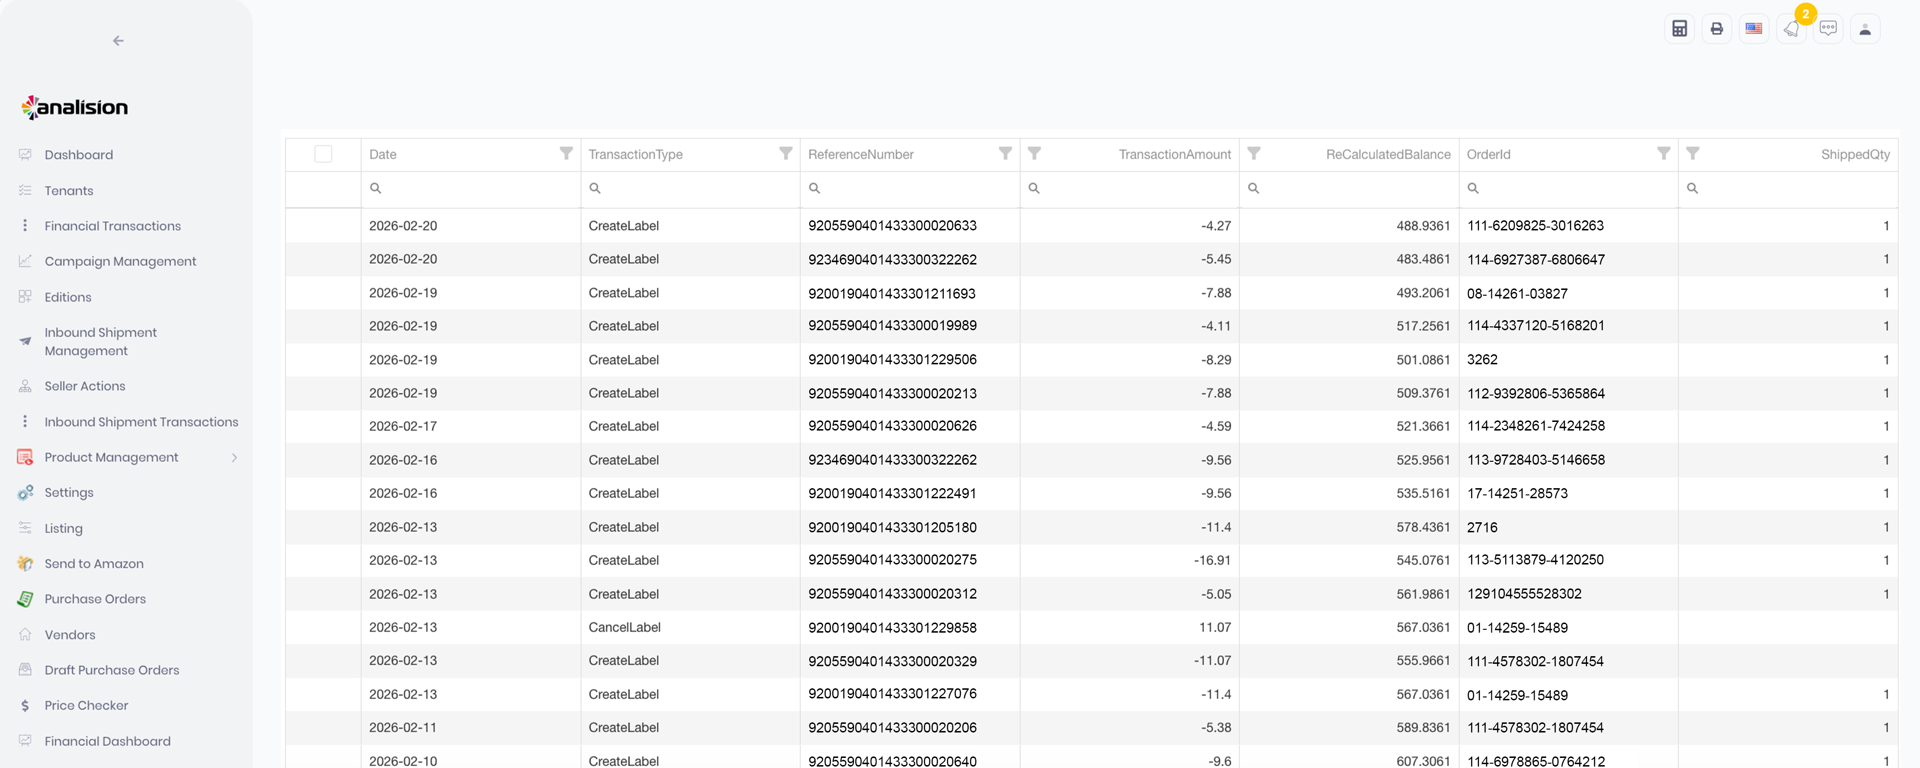Click the printer icon
1920x768 pixels.
point(1716,29)
